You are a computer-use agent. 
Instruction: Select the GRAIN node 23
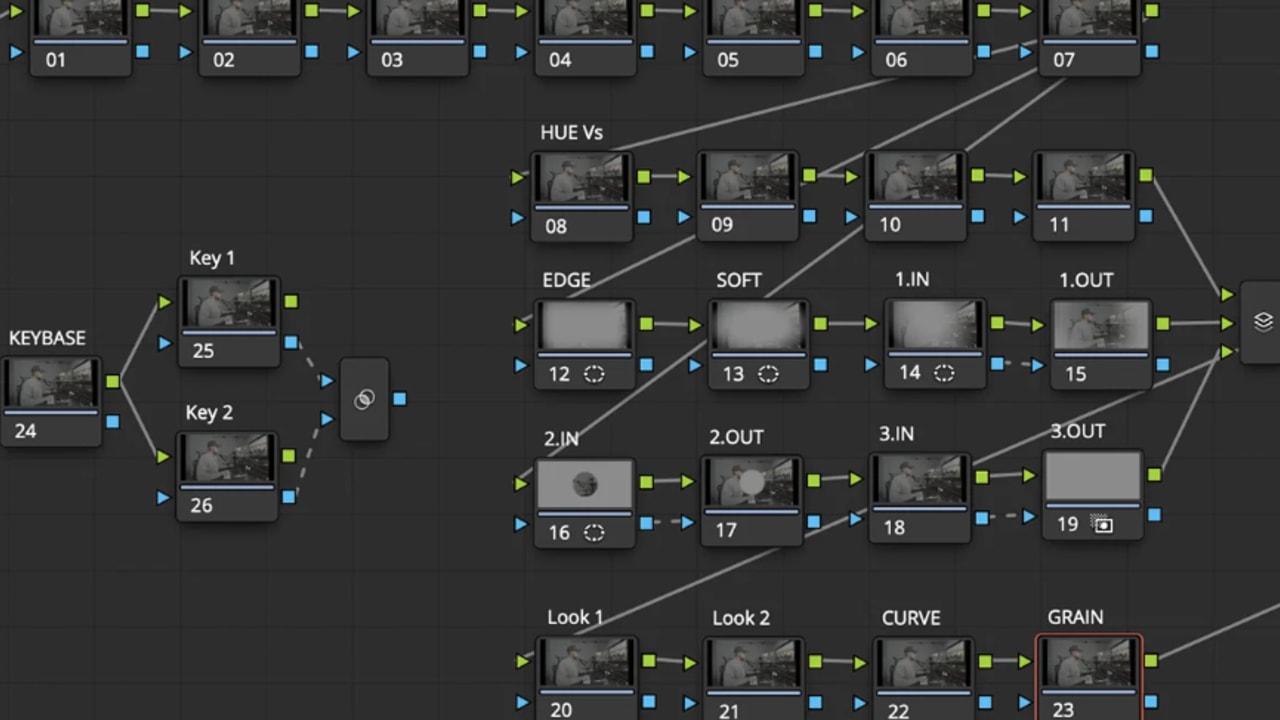coord(1089,678)
